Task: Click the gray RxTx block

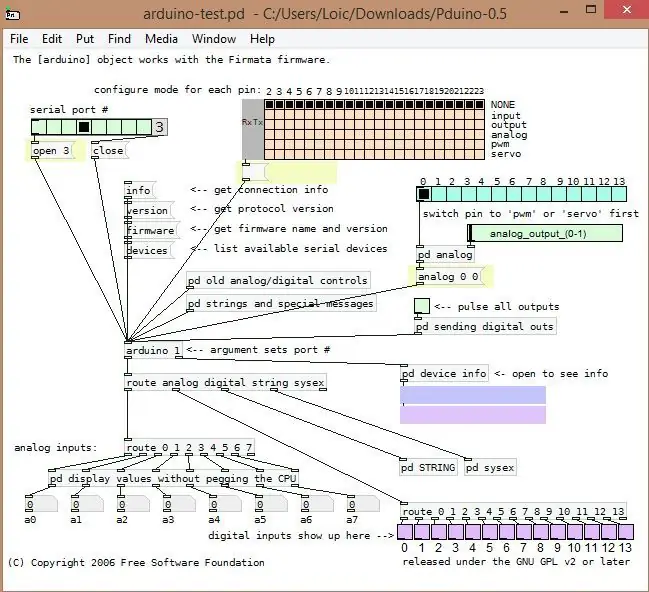Action: [252, 129]
